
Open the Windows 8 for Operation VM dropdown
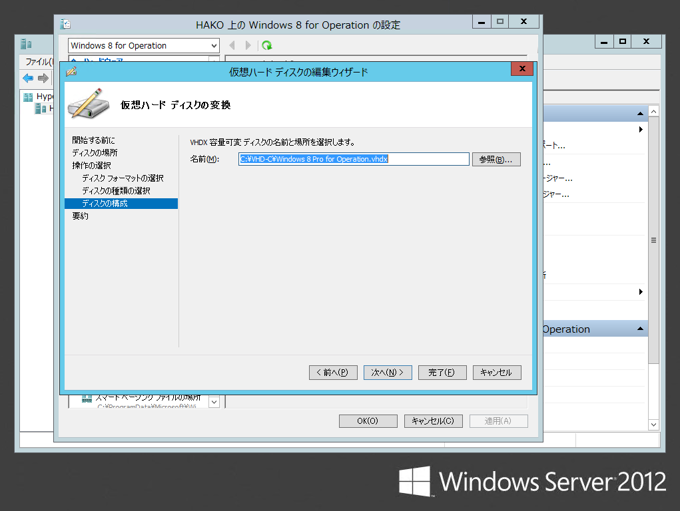click(x=144, y=46)
